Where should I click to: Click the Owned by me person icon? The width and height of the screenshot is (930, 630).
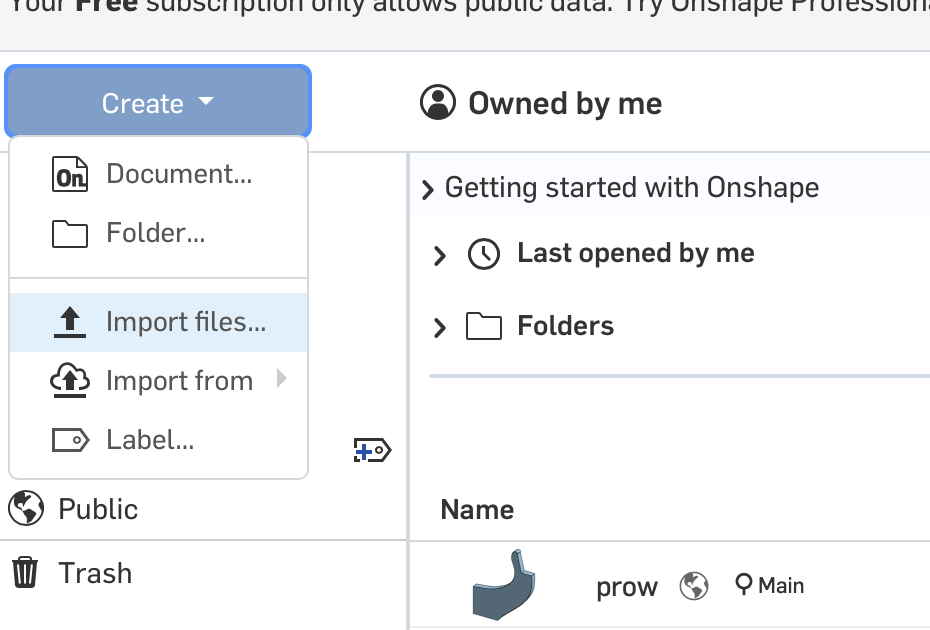click(x=437, y=103)
